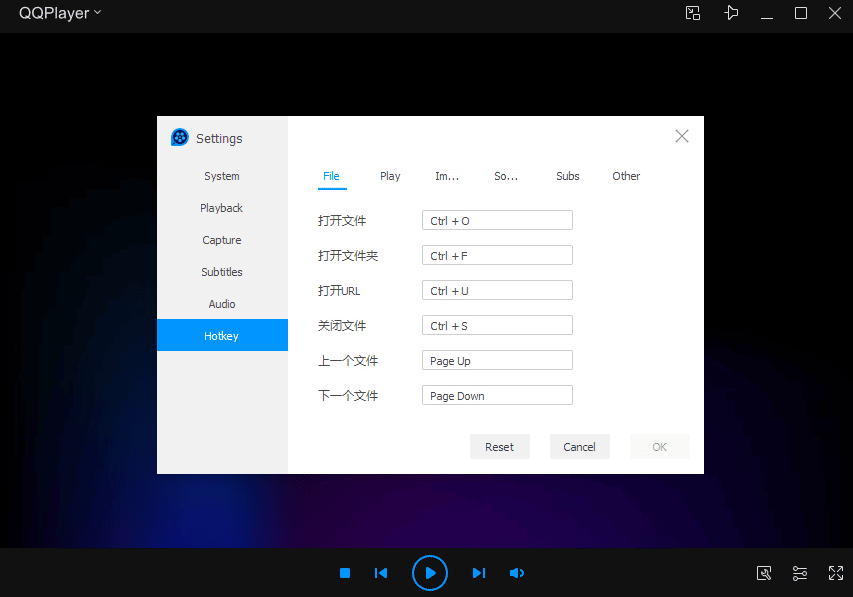Stop playback with the square button
The image size is (853, 597).
(345, 573)
